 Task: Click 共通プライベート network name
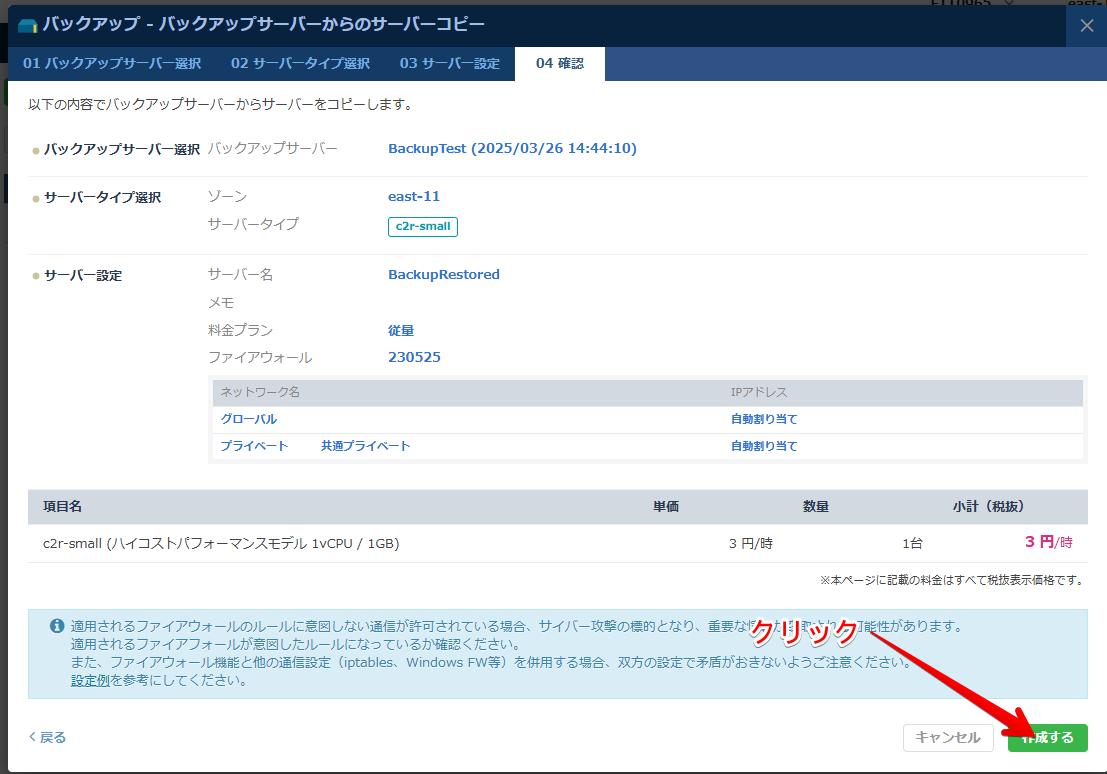[x=365, y=446]
